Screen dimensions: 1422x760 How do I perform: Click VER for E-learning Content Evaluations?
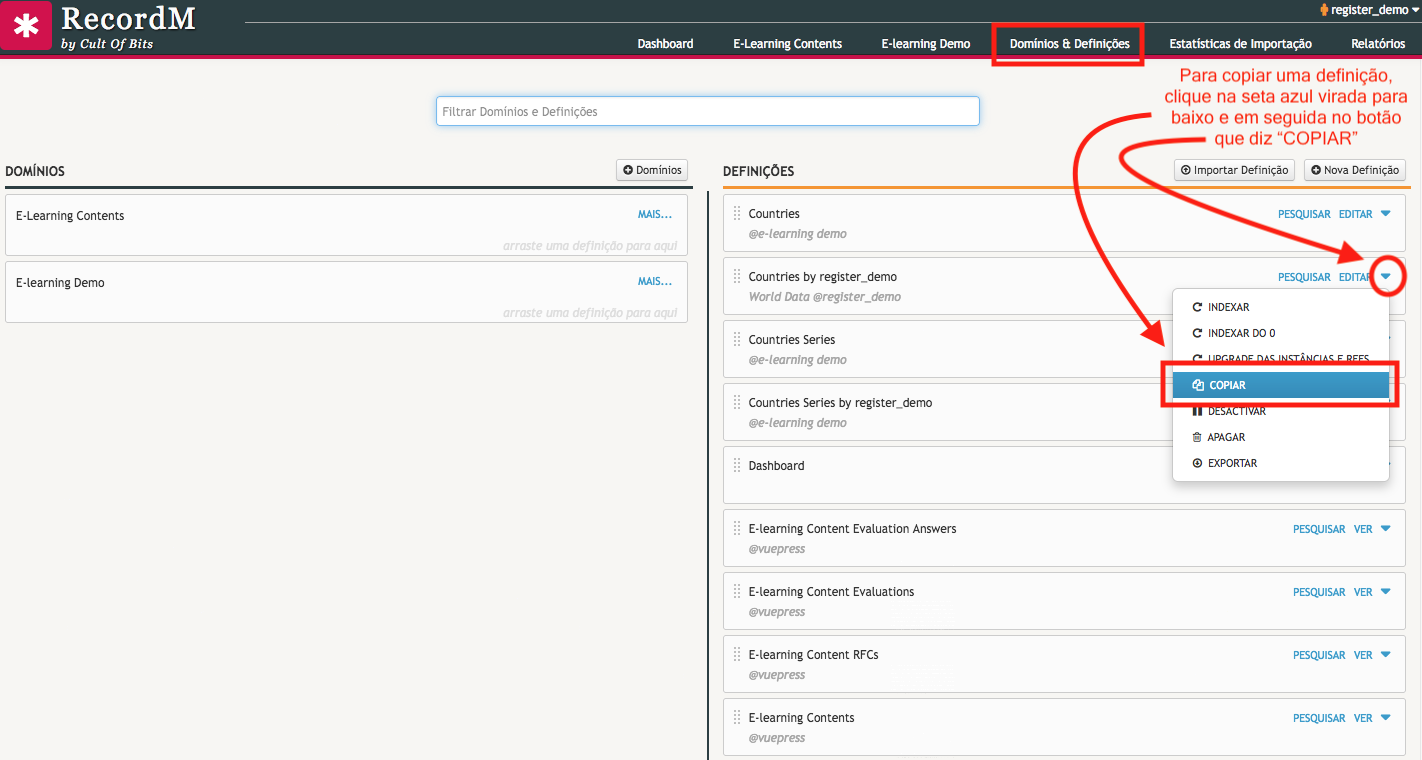1363,592
